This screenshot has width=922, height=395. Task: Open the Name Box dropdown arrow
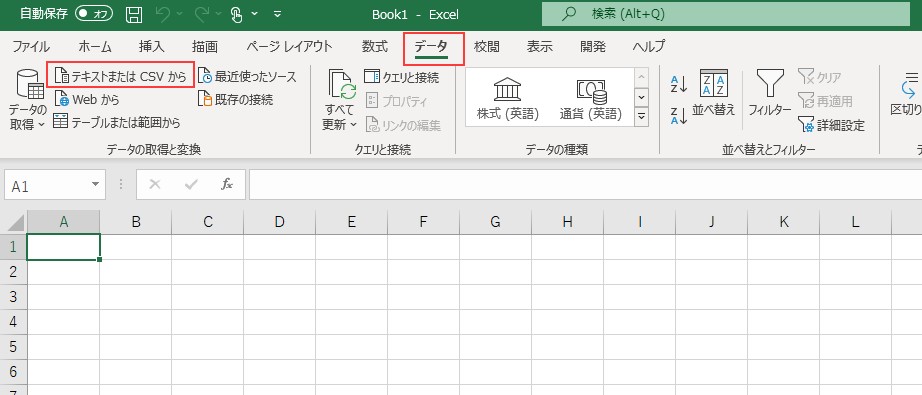point(95,185)
